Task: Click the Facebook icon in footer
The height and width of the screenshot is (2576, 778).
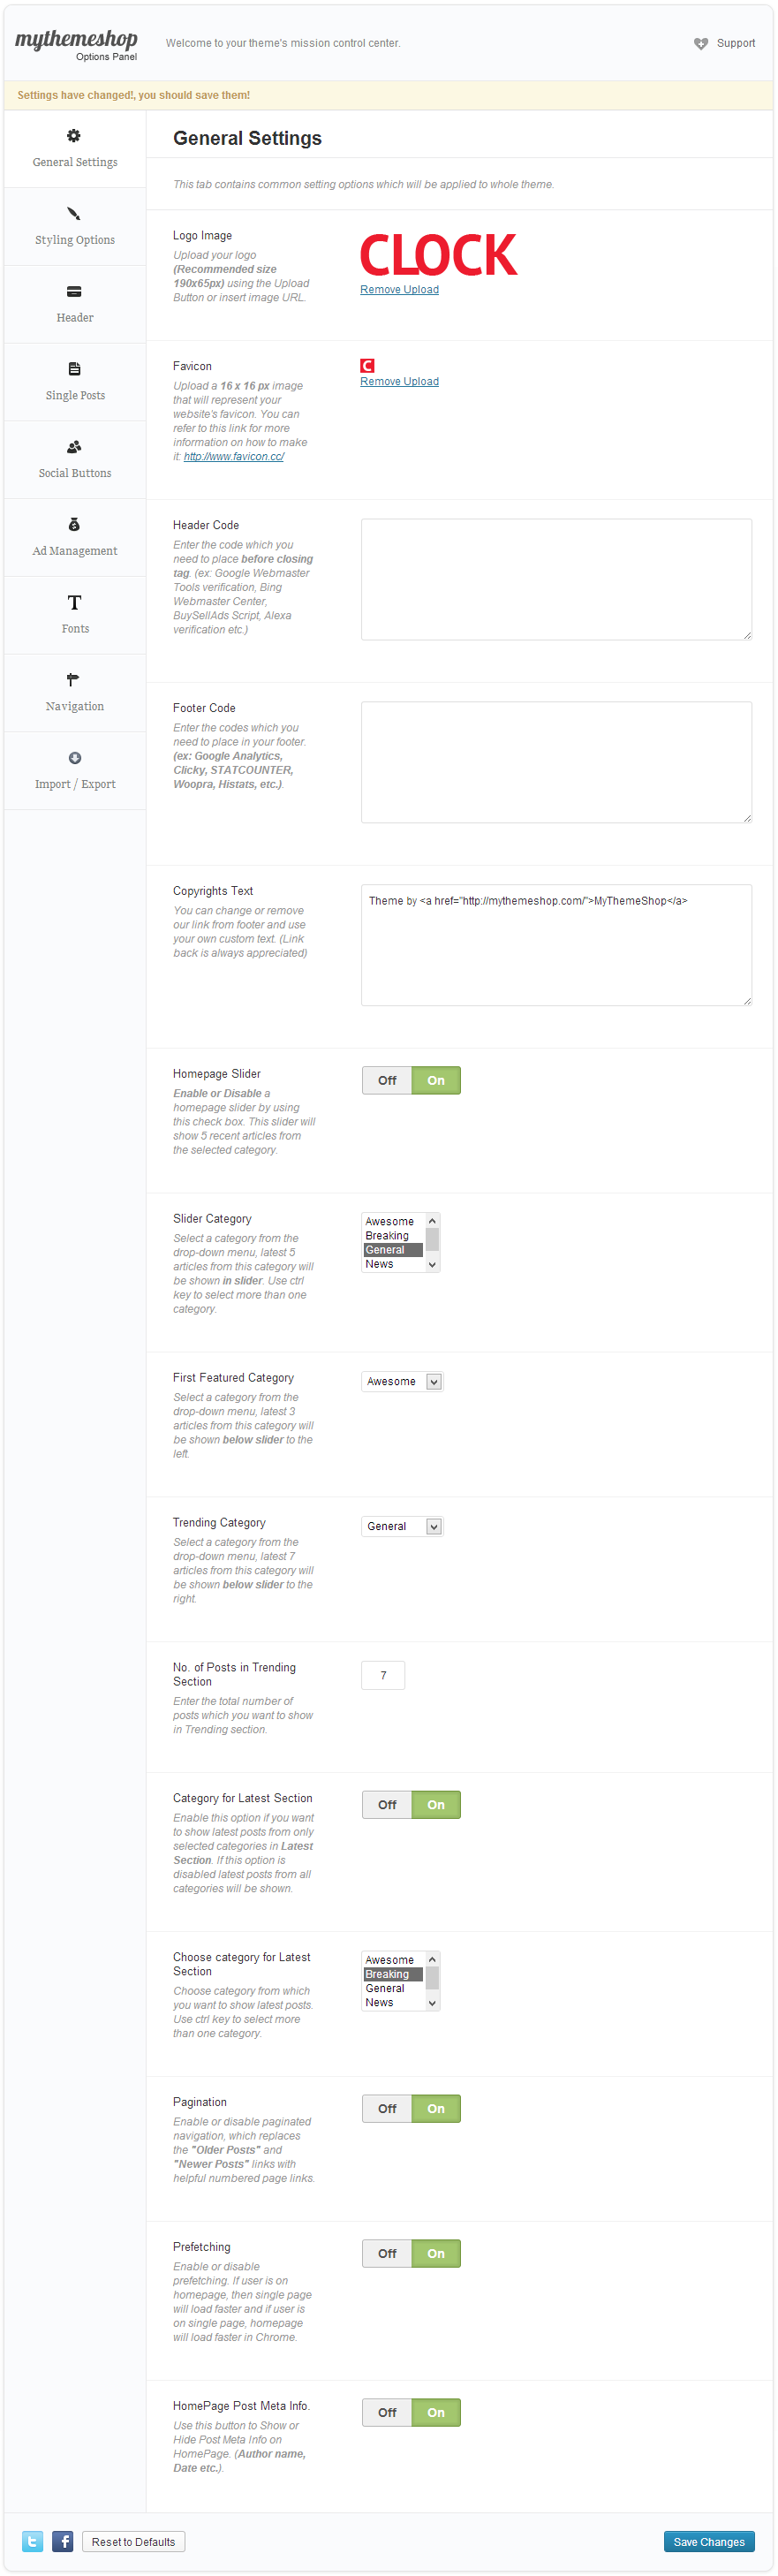Action: click(63, 2541)
